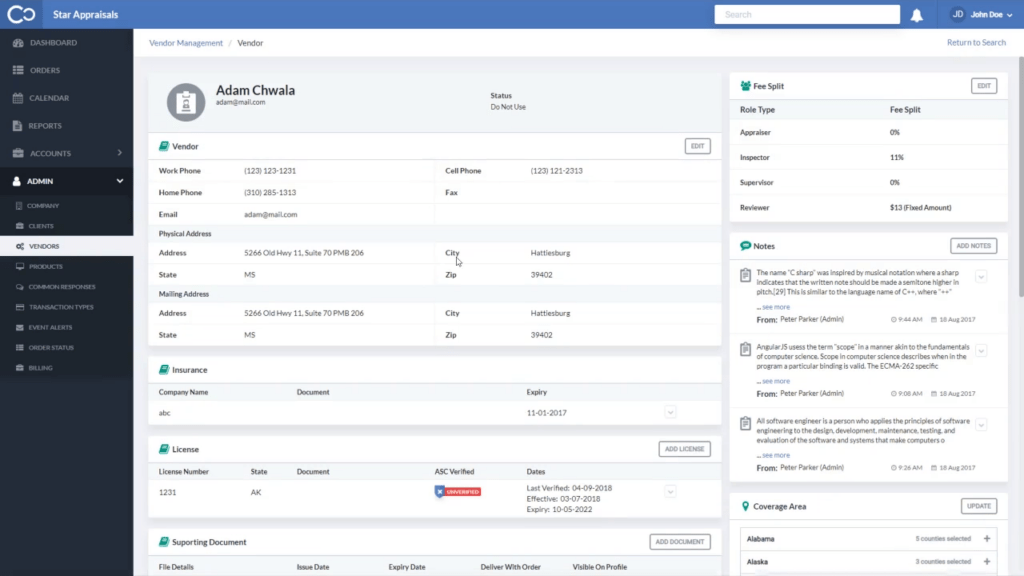Screen dimensions: 1024x576
Task: Click the top Search input field
Action: [x=807, y=14]
